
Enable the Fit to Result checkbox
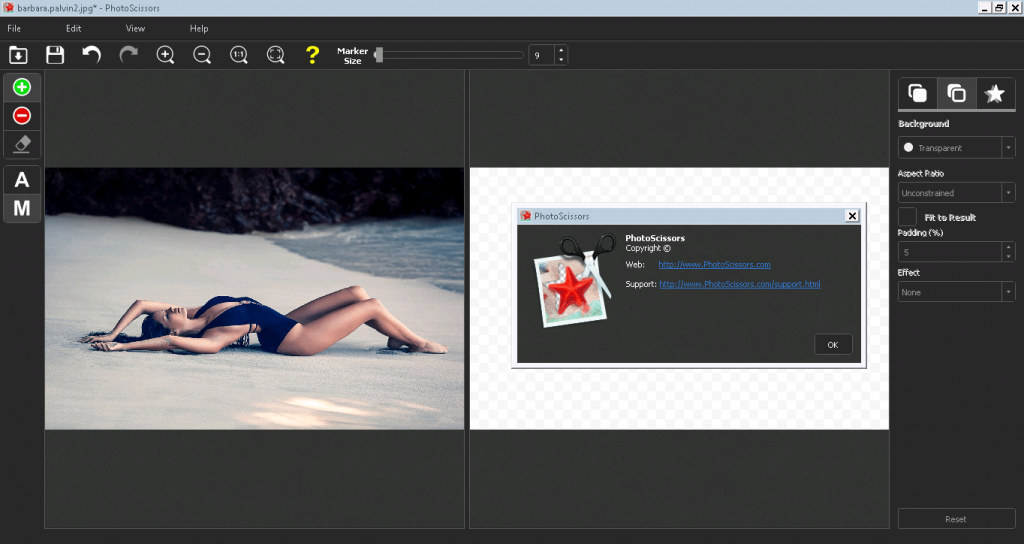click(x=907, y=217)
